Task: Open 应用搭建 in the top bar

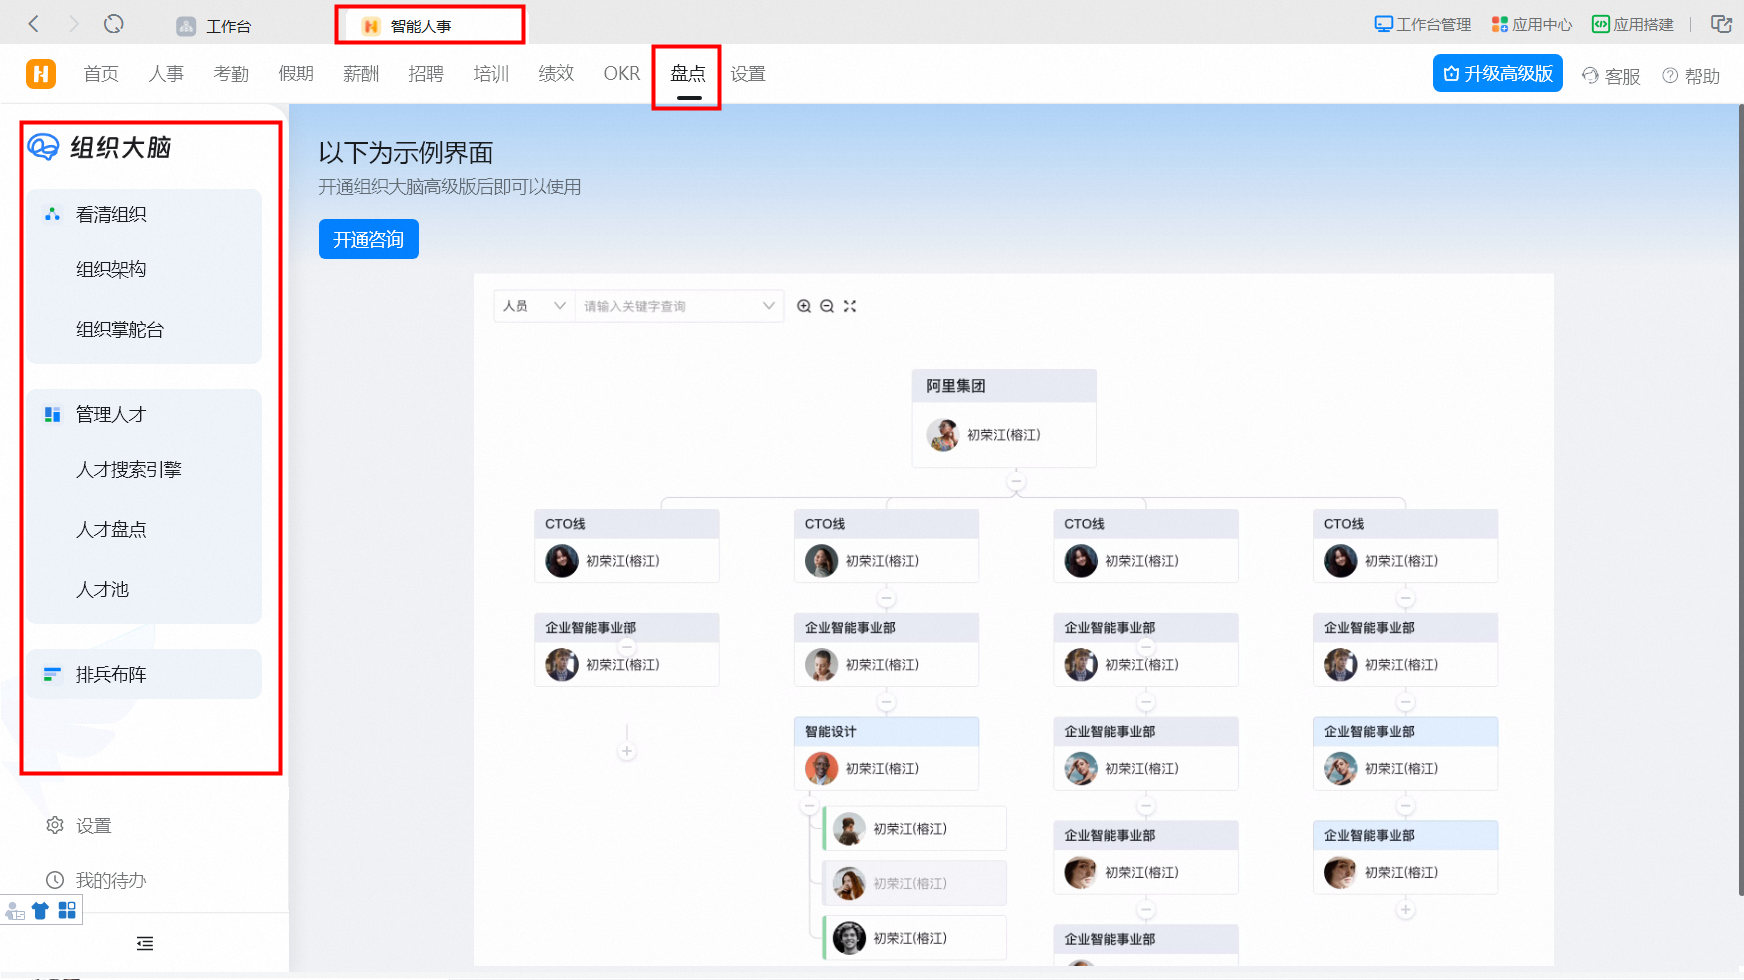Action: (1633, 24)
